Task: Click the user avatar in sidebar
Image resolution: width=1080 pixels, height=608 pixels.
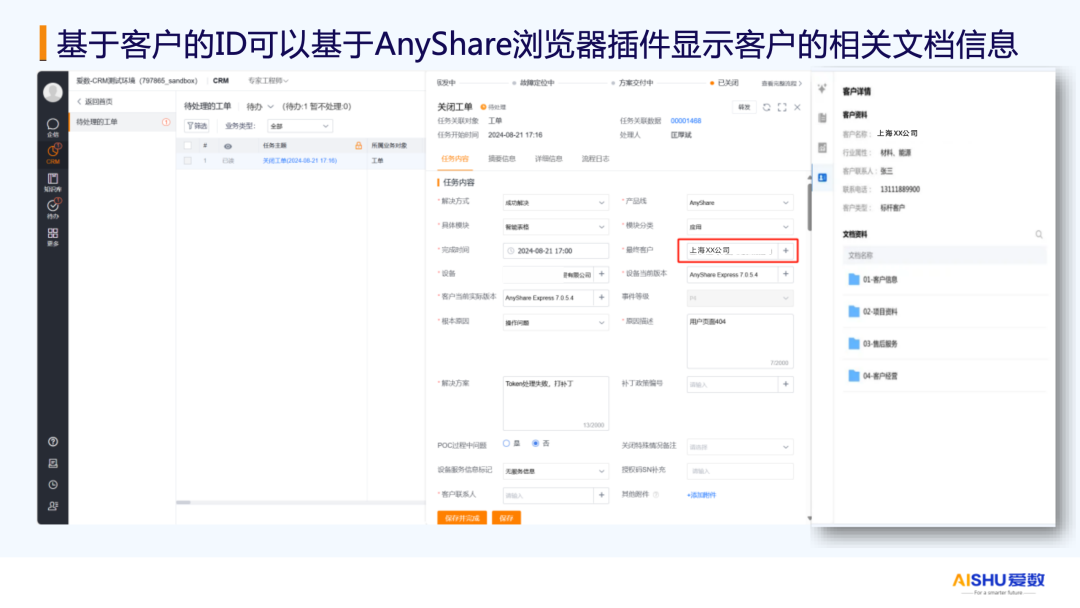Action: (53, 92)
